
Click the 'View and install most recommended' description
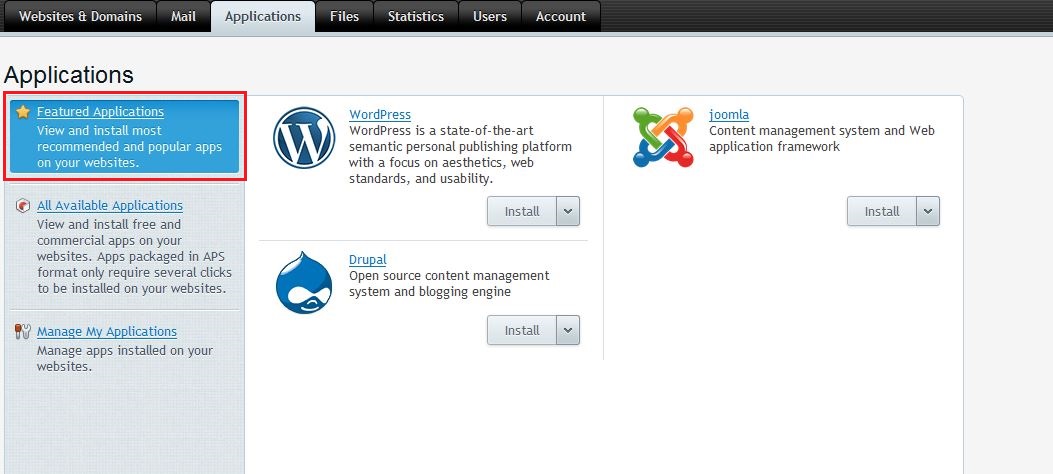coord(130,147)
